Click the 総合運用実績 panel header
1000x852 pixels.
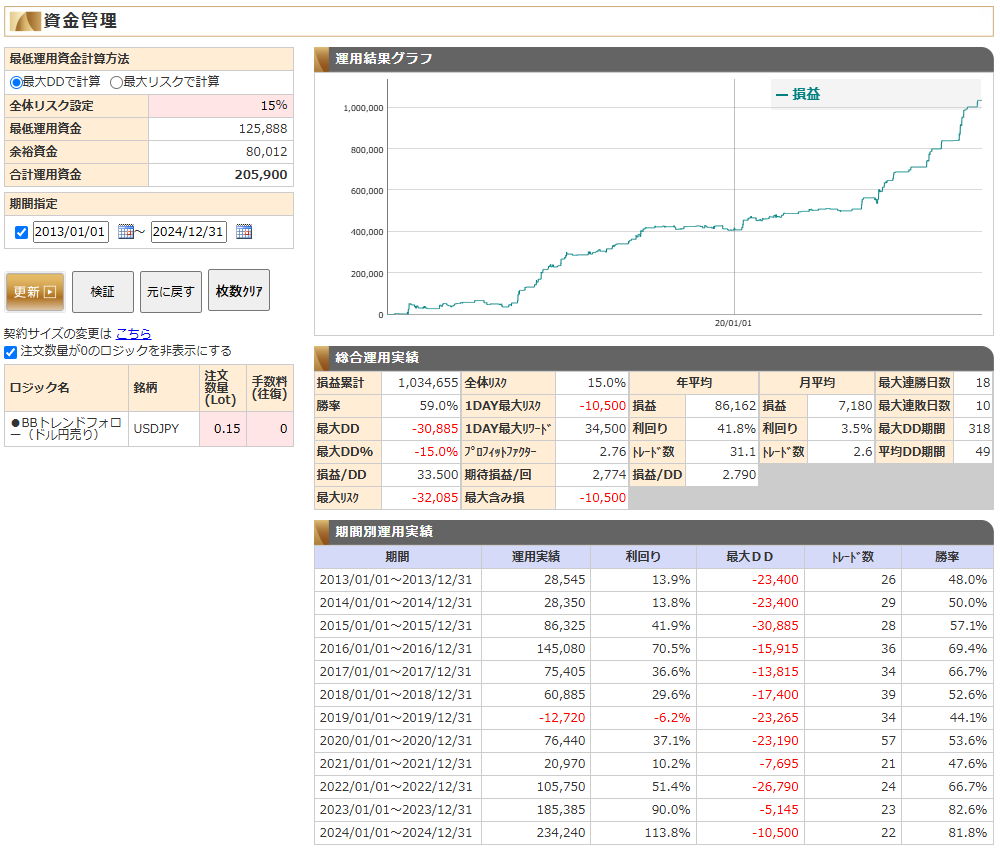tap(654, 358)
